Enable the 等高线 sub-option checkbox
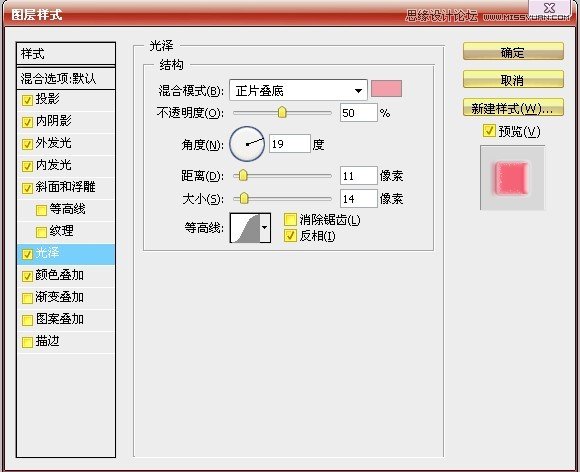Screen dimensions: 580x472 pos(41,210)
